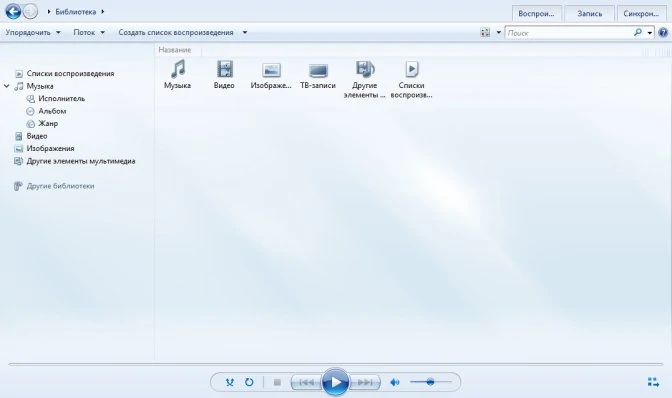The width and height of the screenshot is (672, 398).
Task: Open Help via question mark icon
Action: (x=663, y=33)
